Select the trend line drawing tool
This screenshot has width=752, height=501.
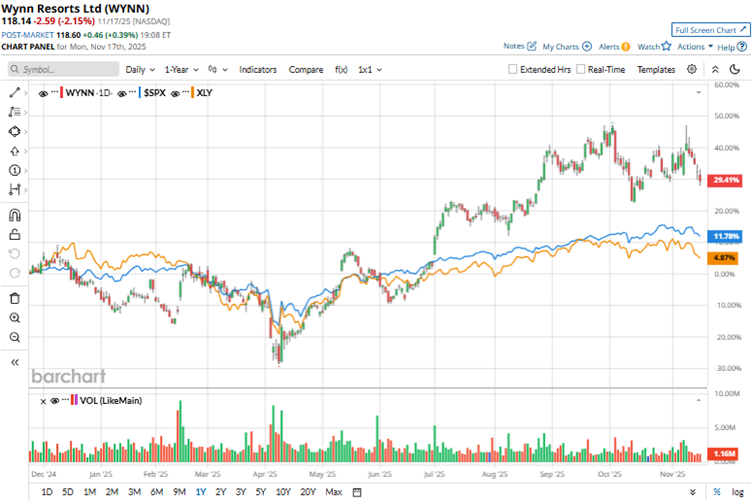coord(14,93)
